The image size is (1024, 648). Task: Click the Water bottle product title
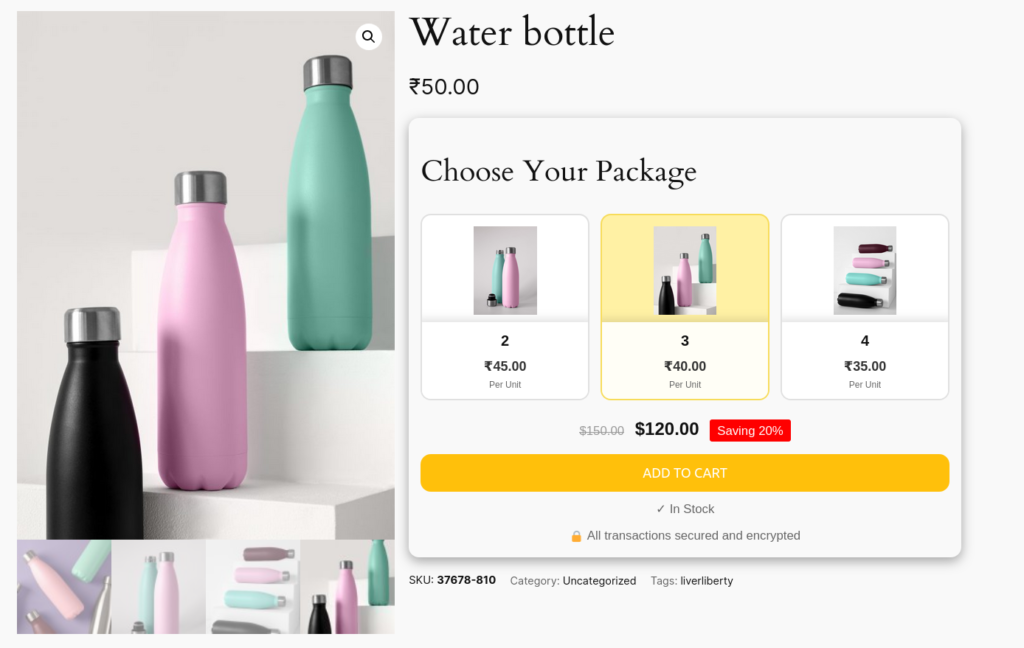coord(512,33)
